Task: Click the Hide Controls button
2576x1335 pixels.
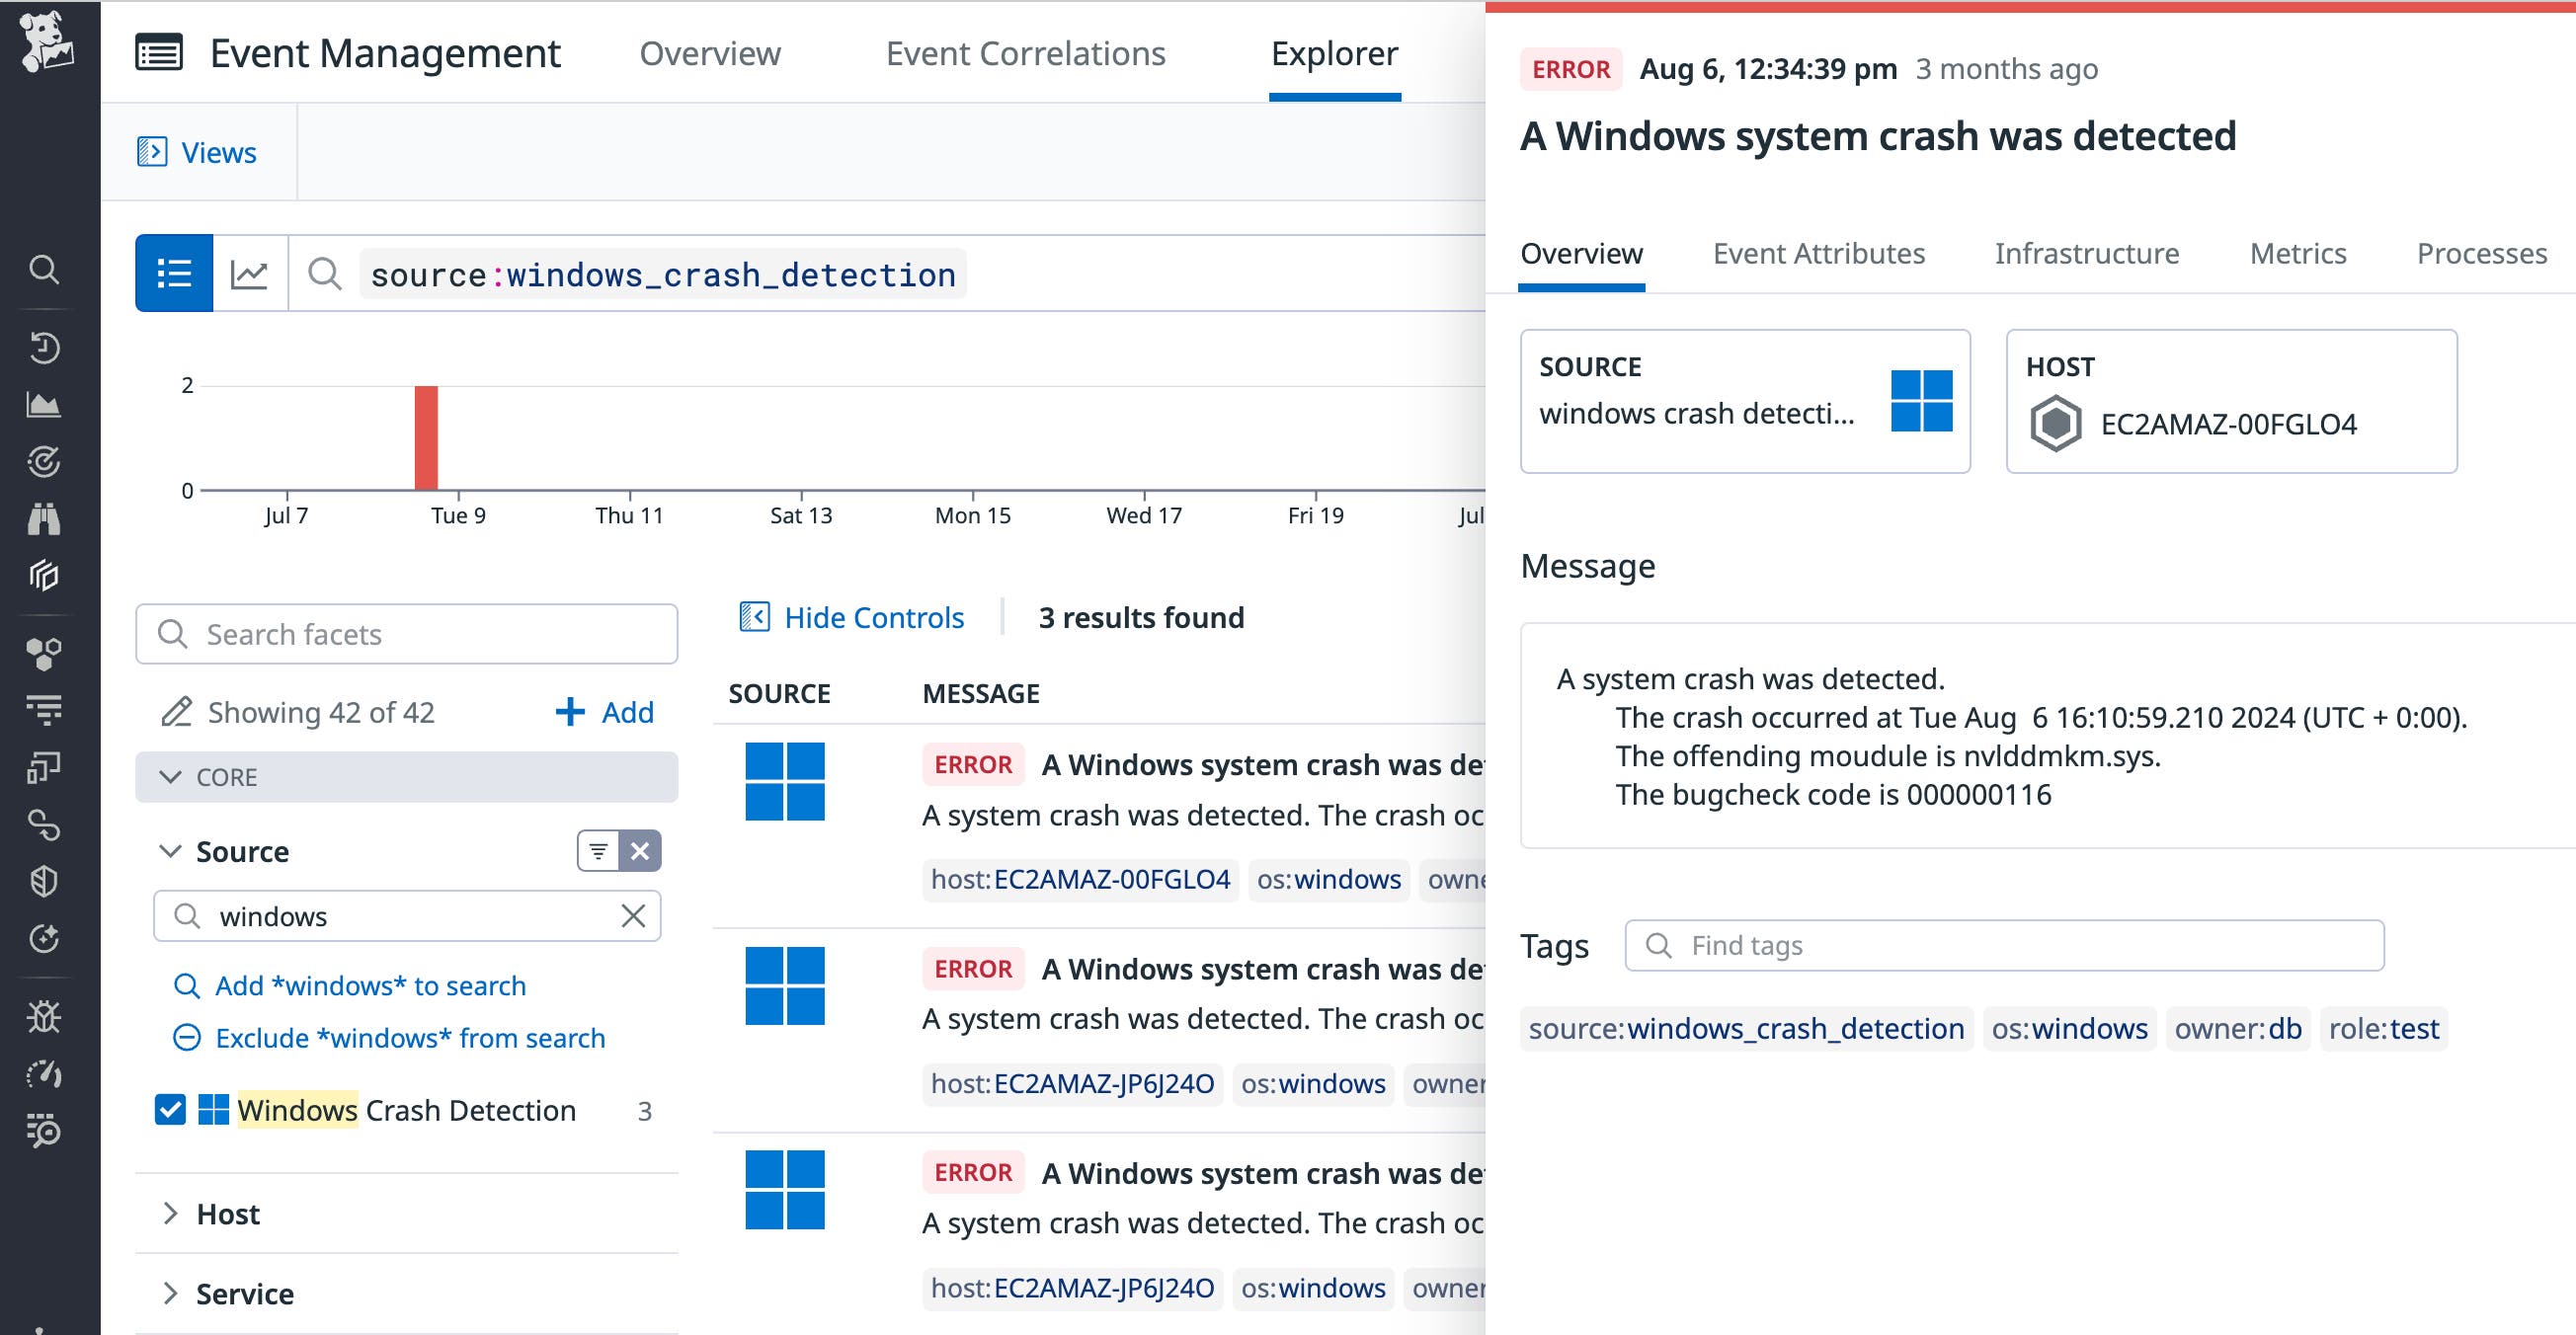Action: 851,617
